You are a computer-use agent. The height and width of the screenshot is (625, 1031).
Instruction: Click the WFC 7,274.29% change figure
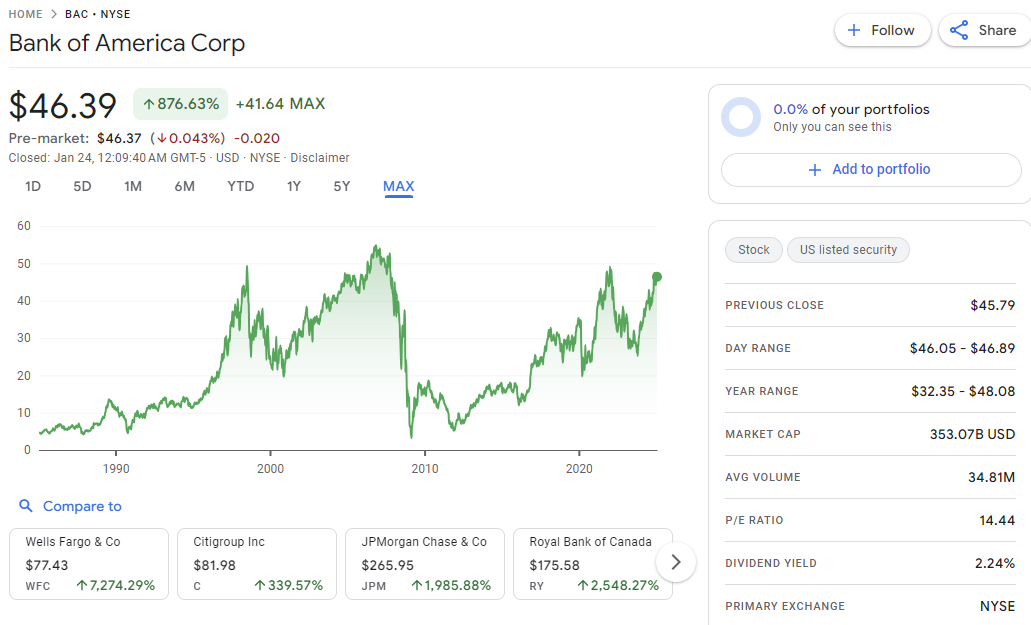[116, 585]
